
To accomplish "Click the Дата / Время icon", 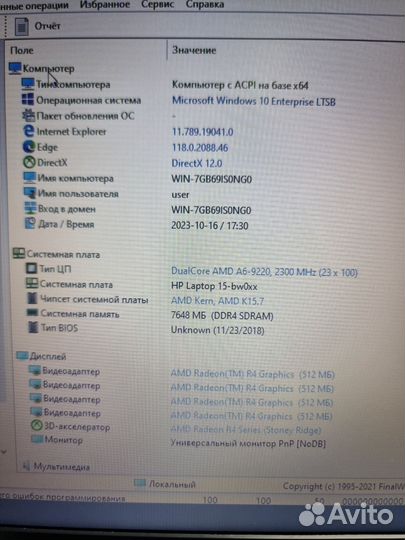I will (30, 224).
